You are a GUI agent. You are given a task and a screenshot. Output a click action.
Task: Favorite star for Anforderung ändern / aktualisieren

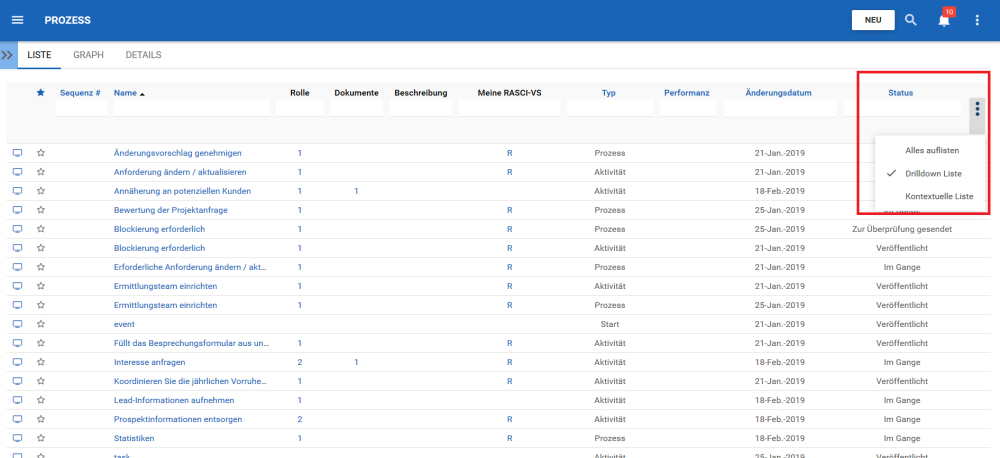(41, 172)
